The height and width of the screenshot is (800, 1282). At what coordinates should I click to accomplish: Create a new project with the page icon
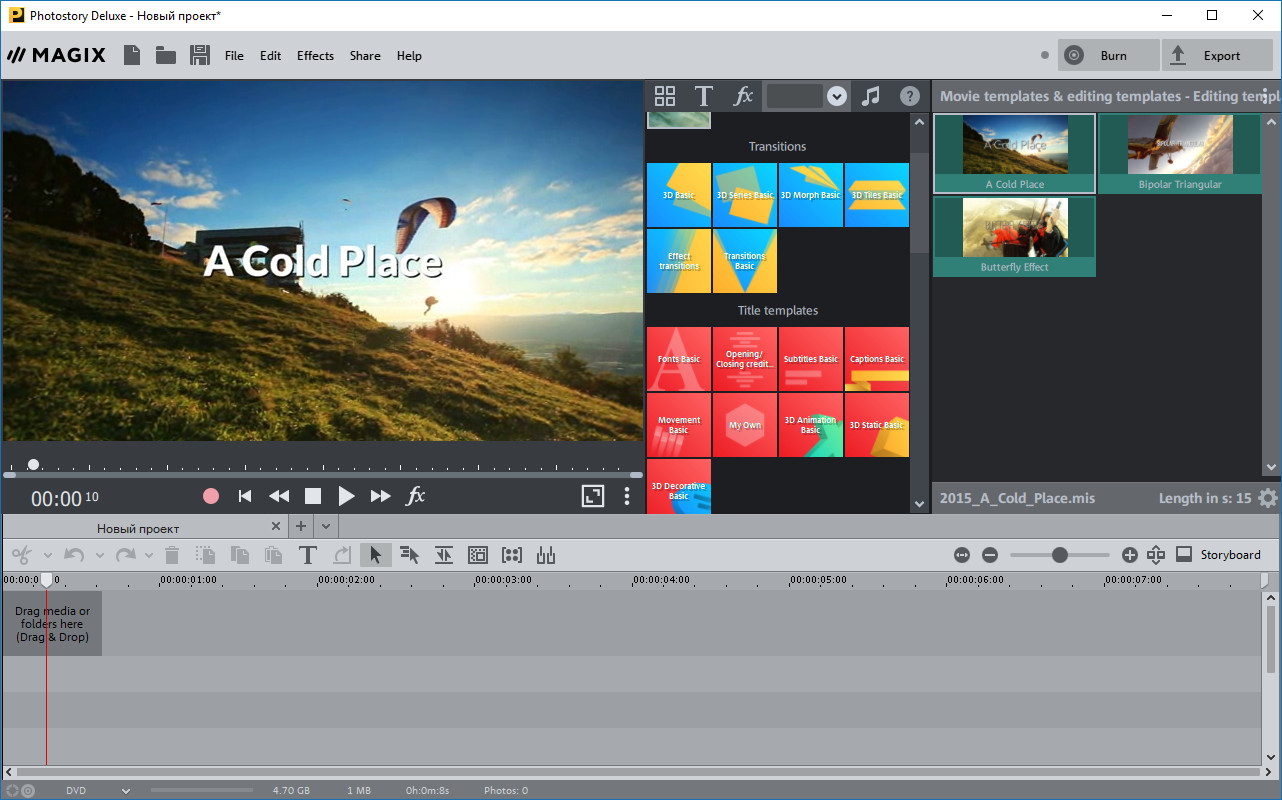pyautogui.click(x=132, y=55)
